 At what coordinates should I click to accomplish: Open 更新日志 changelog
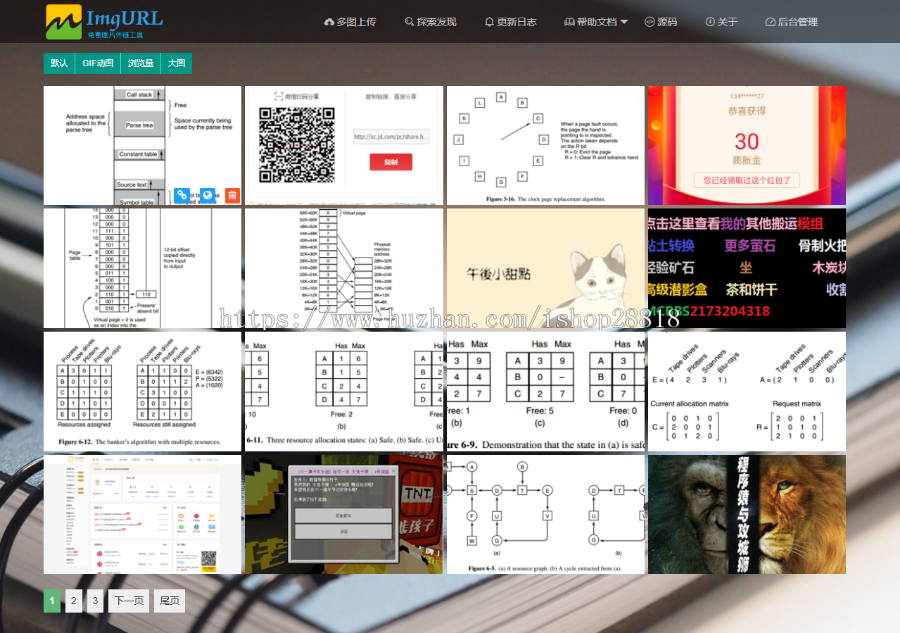pos(511,22)
